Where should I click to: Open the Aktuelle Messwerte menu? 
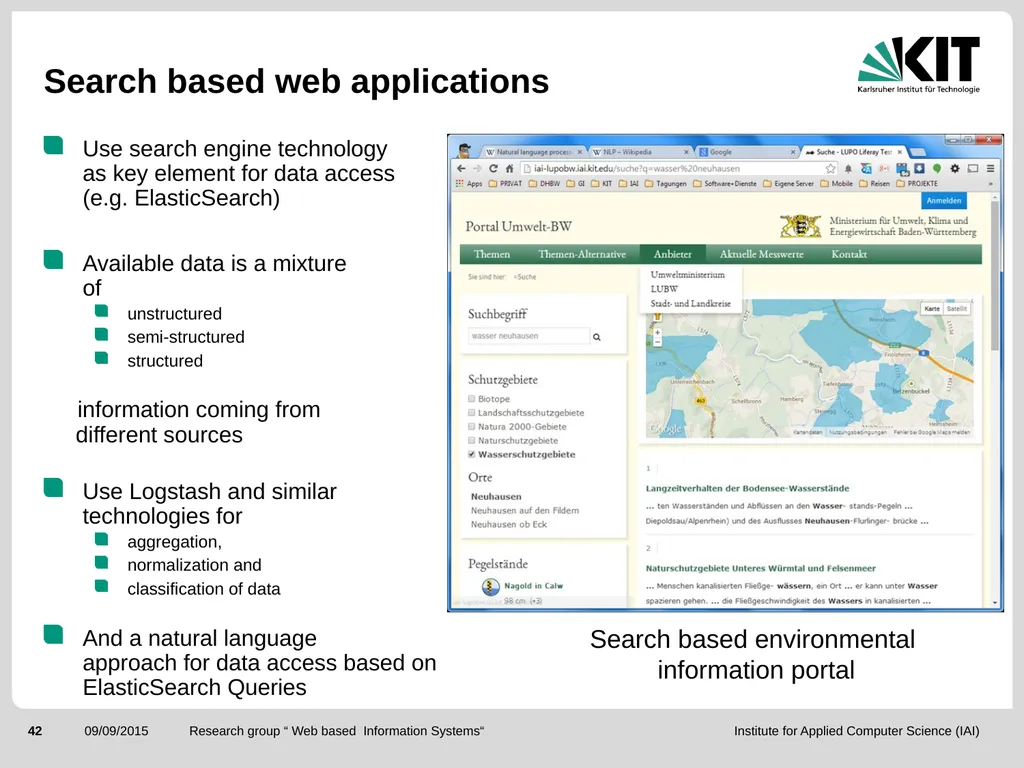[761, 254]
